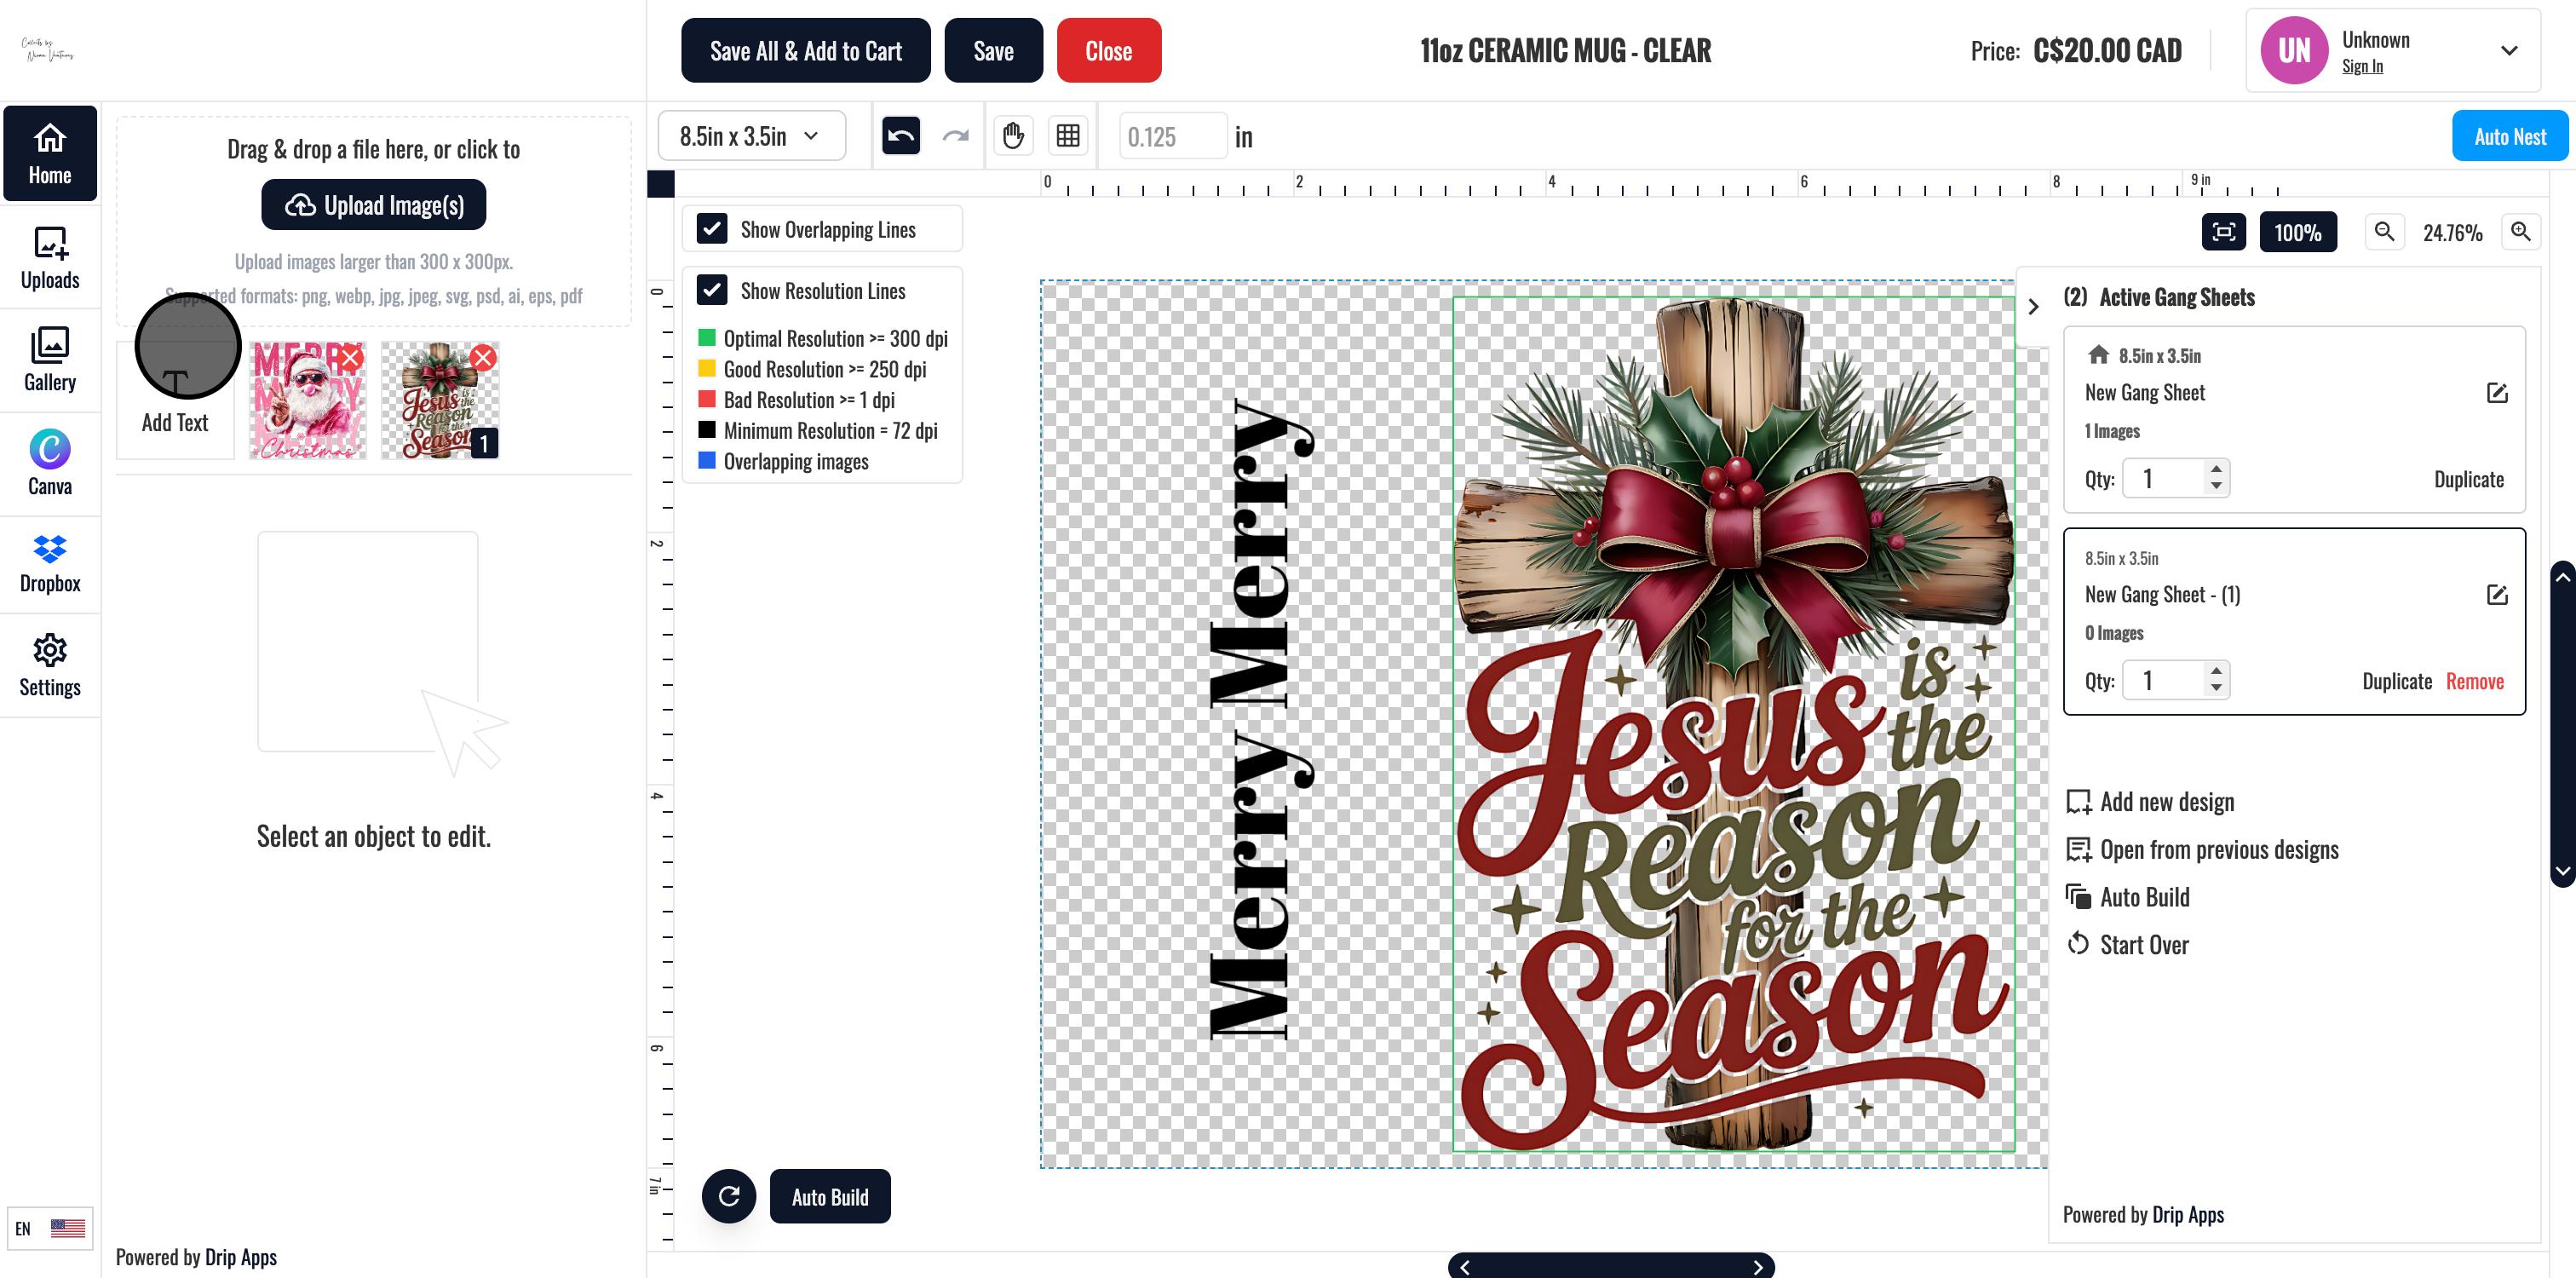Zoom in with the magnifier plus icon

click(x=2520, y=232)
